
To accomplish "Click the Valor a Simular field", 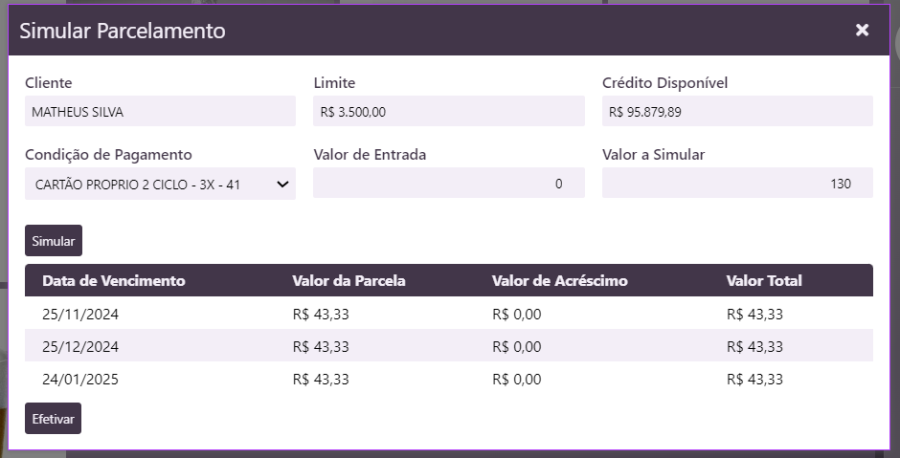I will pos(737,183).
